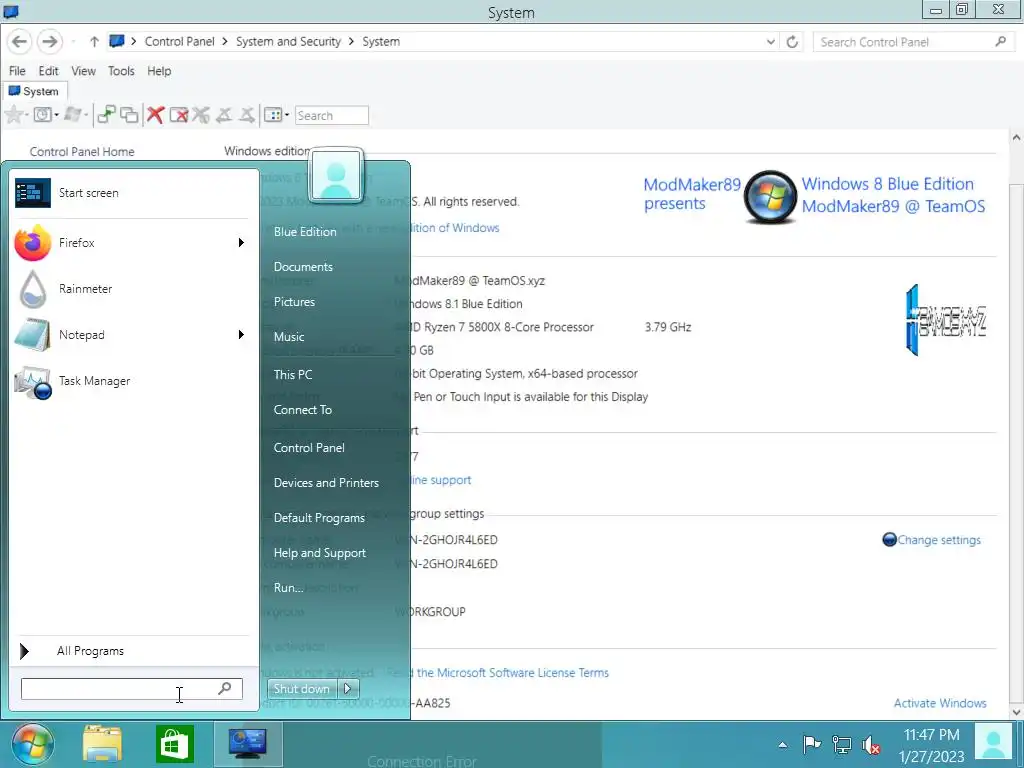Click System and Security in breadcrumb

point(288,42)
